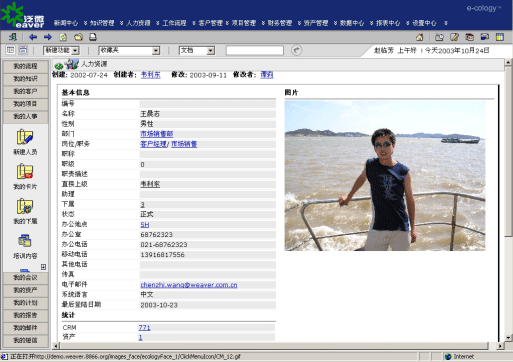
Task: Click the 市场销售部 department link
Action: tap(157, 134)
